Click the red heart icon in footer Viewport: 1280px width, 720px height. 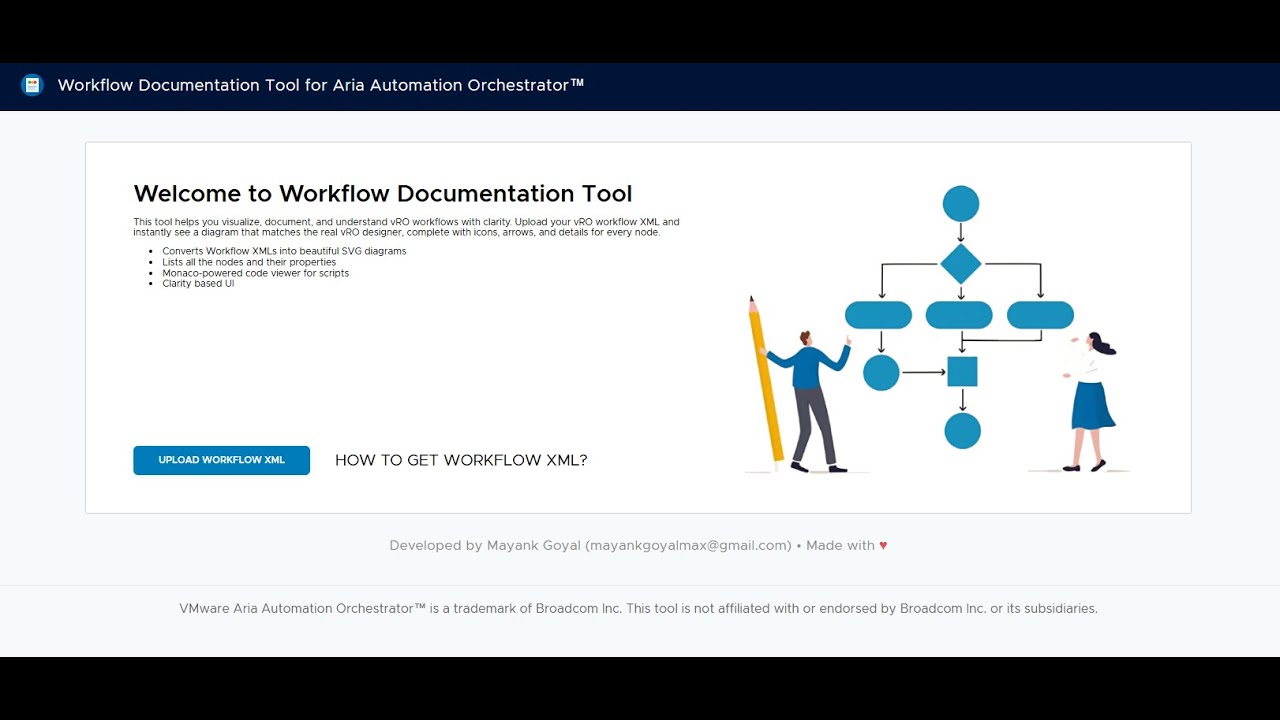(883, 545)
